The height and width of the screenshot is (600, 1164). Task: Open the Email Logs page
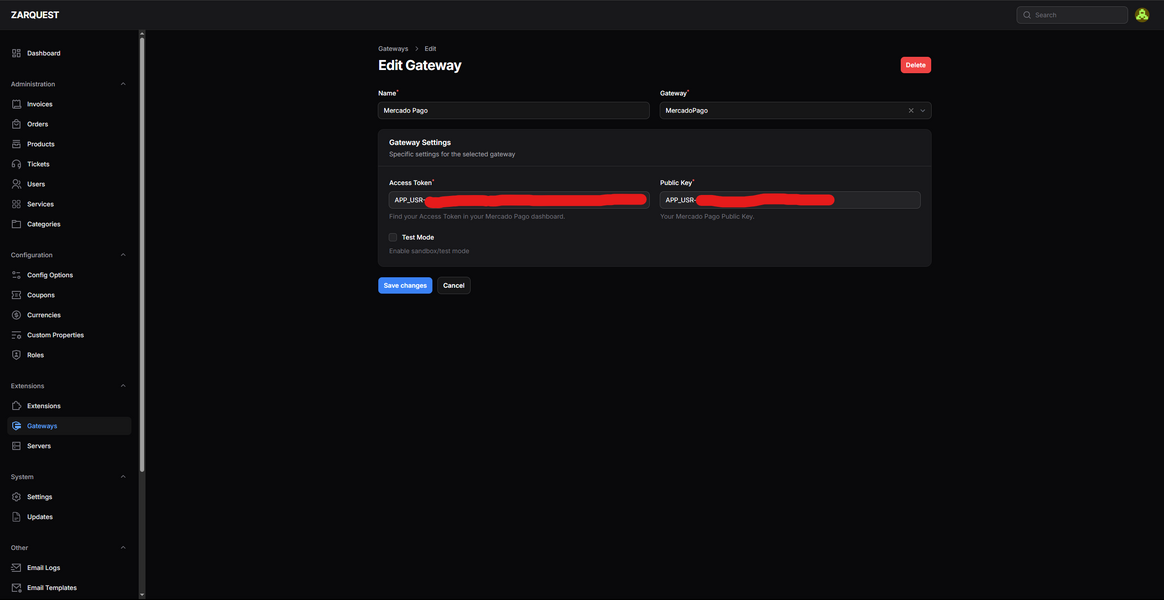tap(69, 568)
